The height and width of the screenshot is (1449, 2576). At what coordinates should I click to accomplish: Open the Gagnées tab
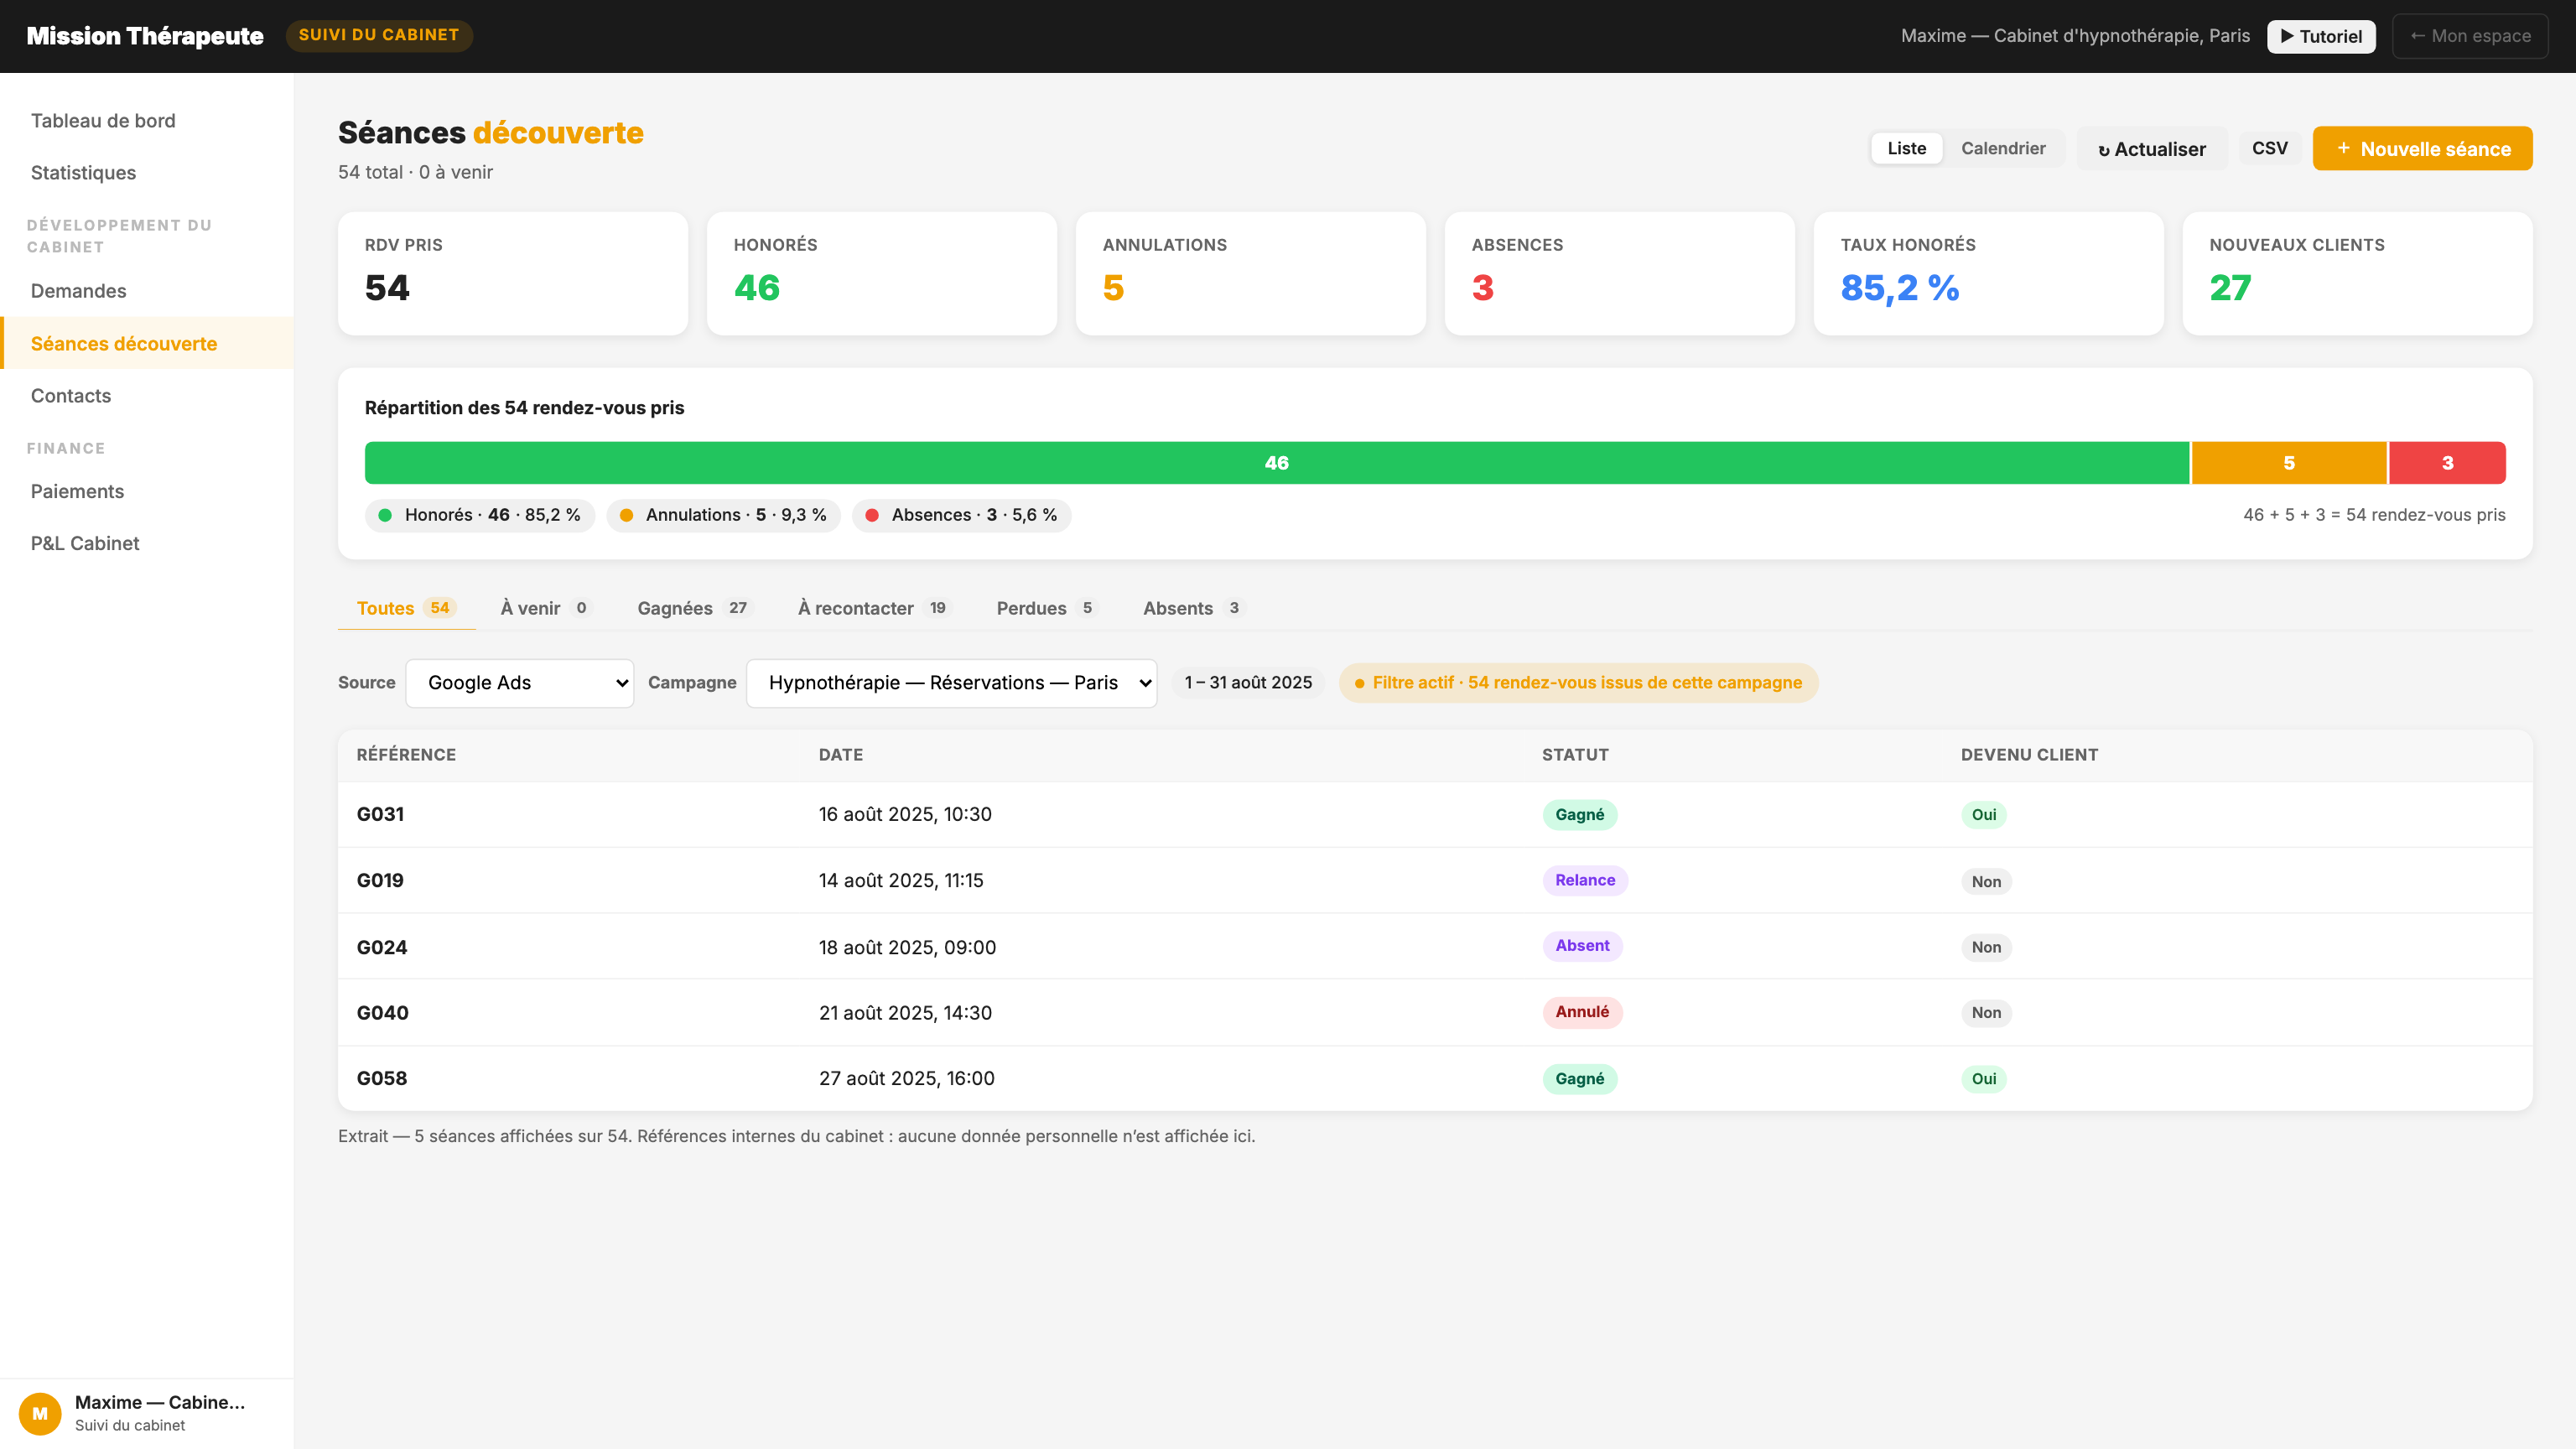point(694,608)
